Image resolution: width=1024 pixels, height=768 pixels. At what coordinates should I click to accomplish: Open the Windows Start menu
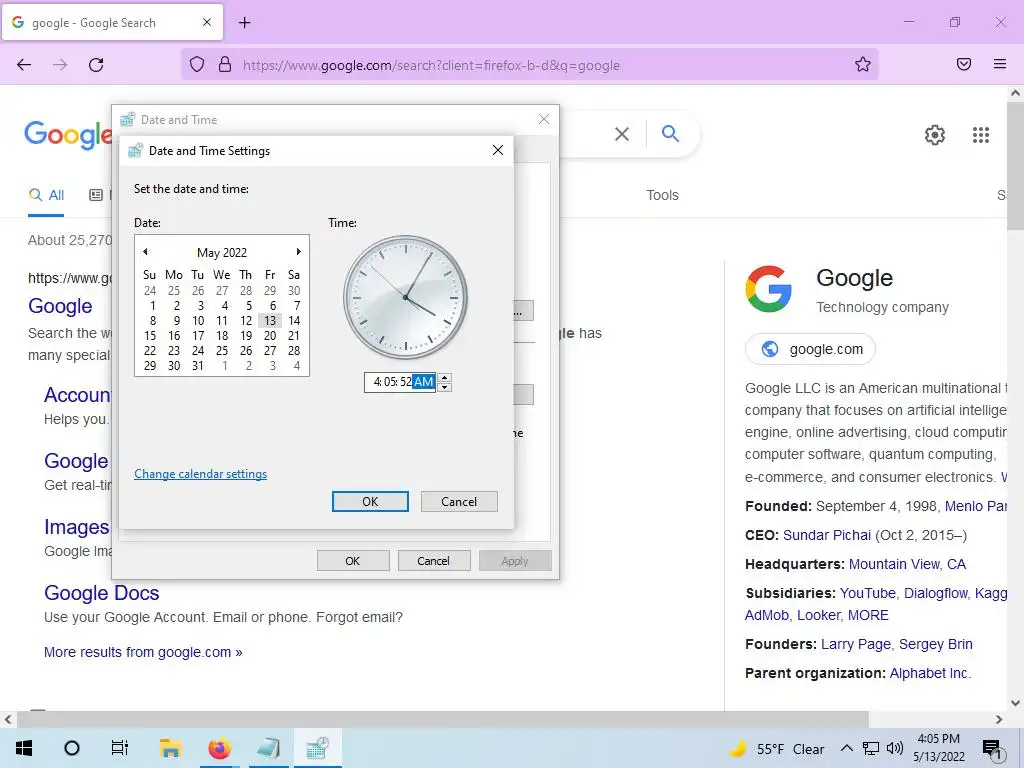point(24,748)
